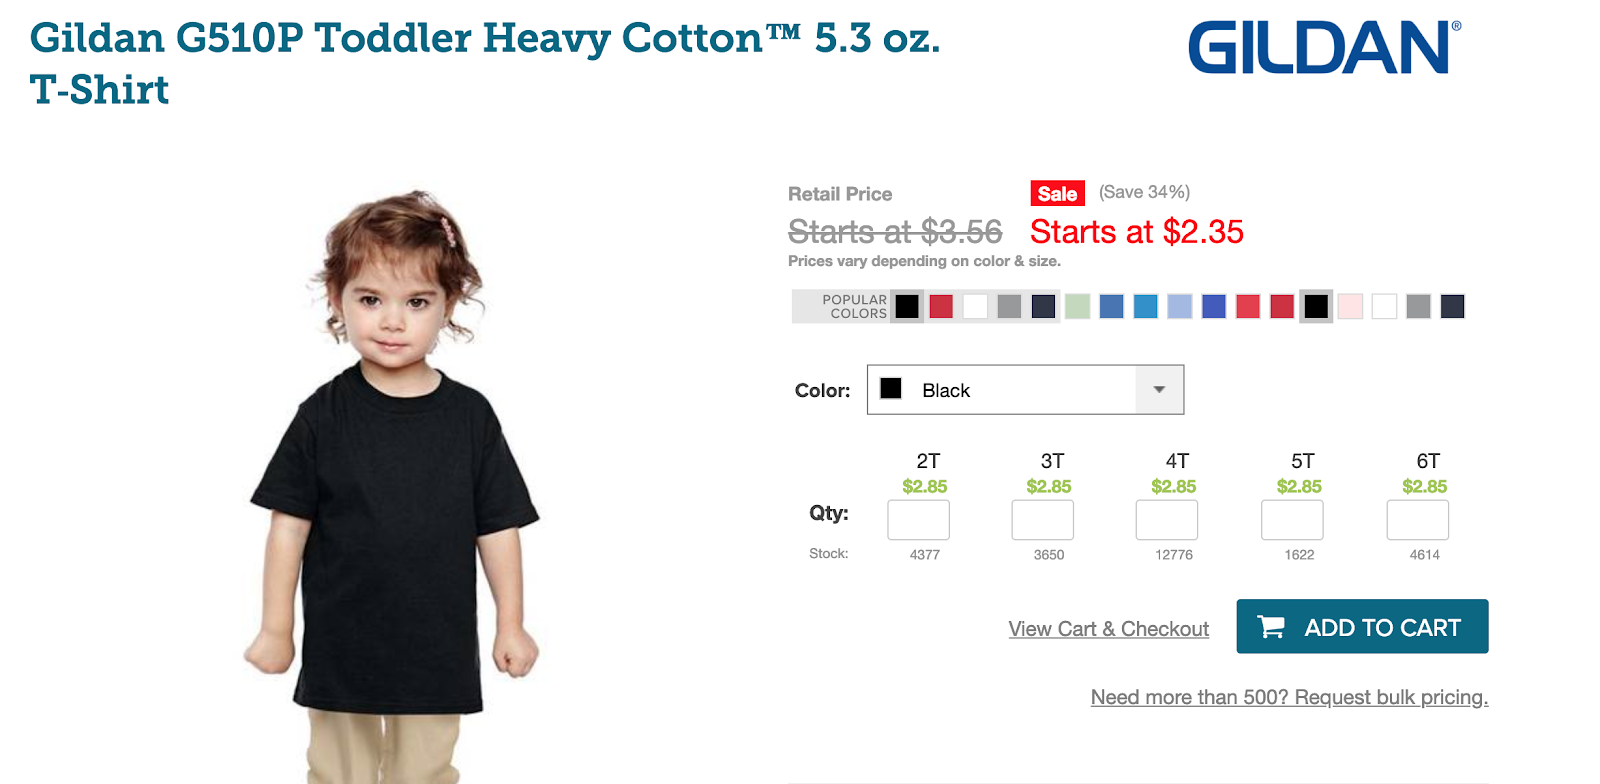1600x784 pixels.
Task: Focus the 3T quantity box
Action: pyautogui.click(x=1042, y=520)
